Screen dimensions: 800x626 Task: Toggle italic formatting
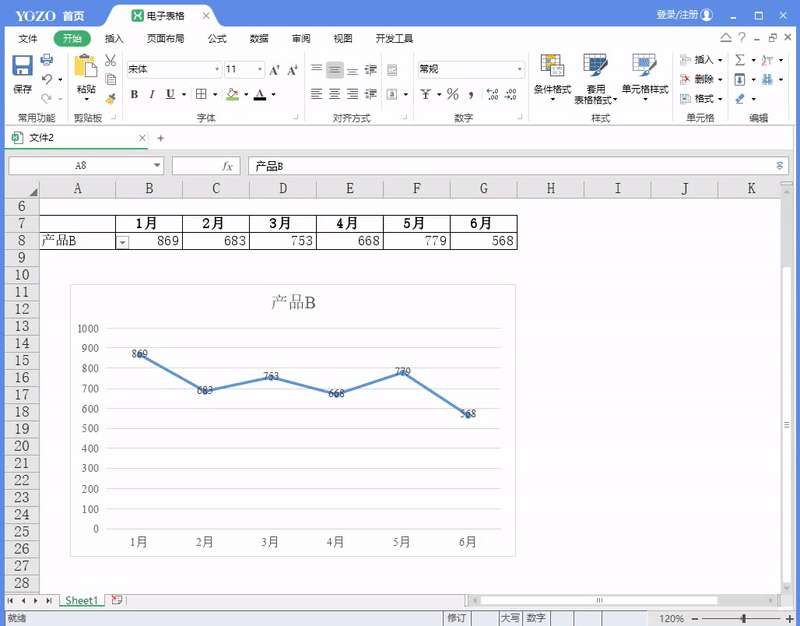[x=151, y=94]
